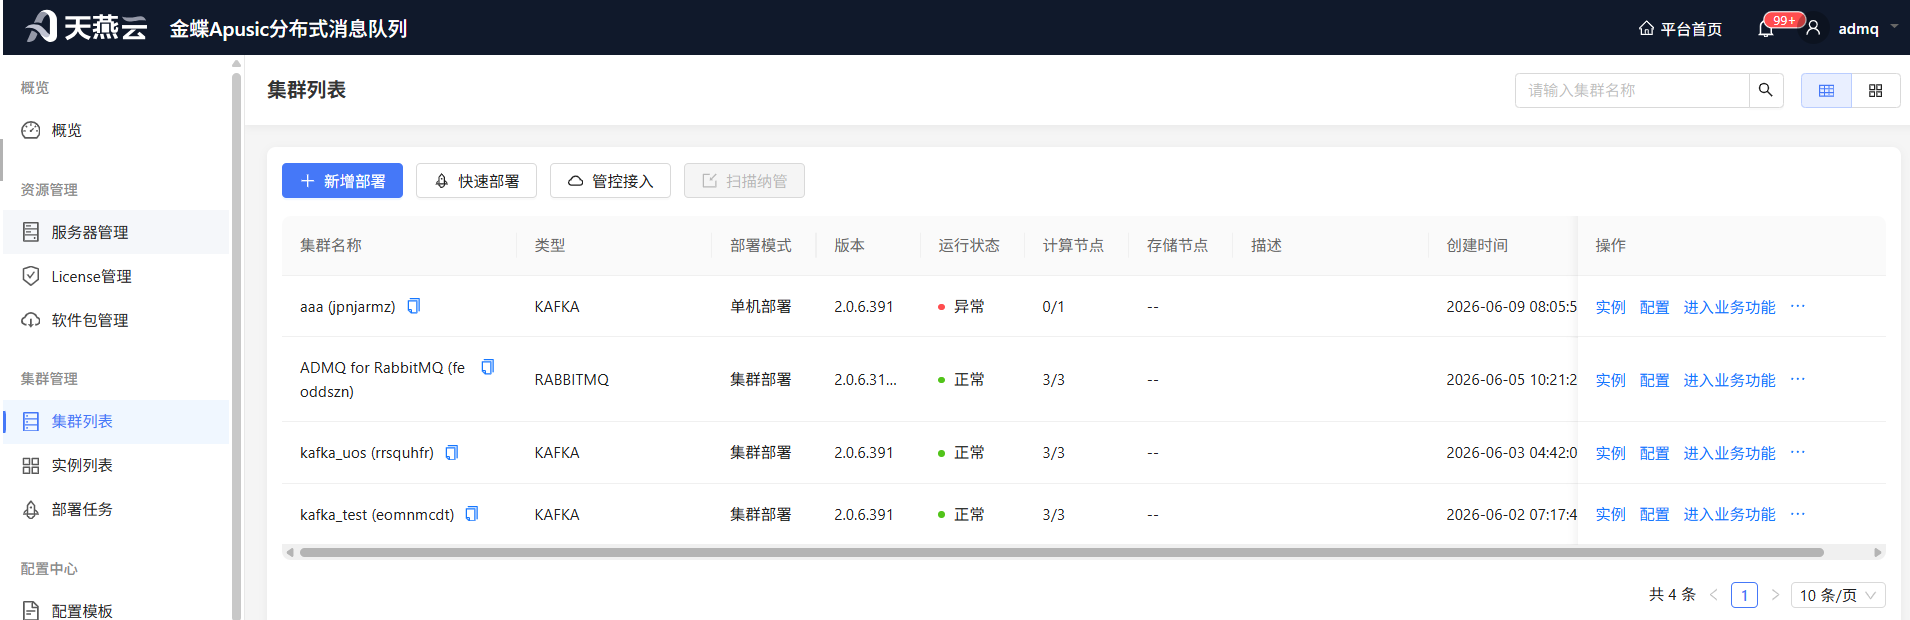The height and width of the screenshot is (620, 1910).
Task: Open the notification bell with the 99+ badge
Action: [1766, 29]
